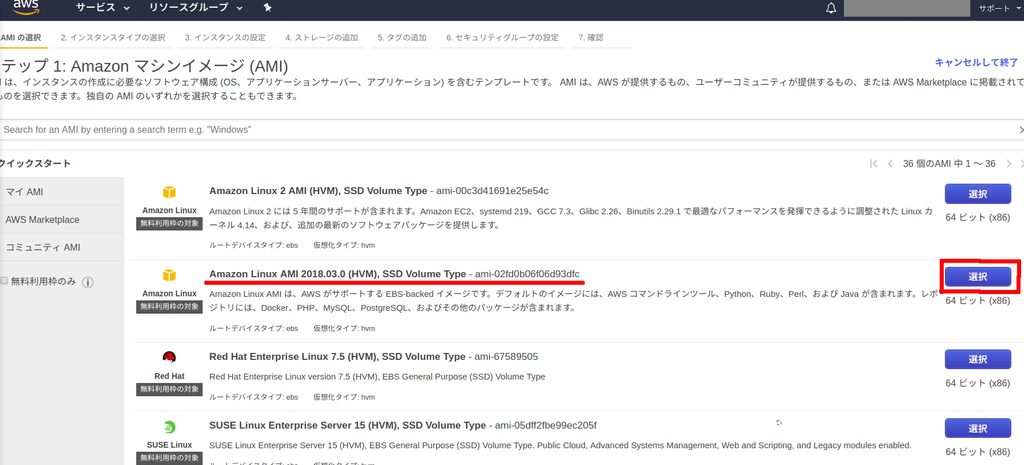Click the Amazon Linux 2 AMI box icon

point(169,192)
